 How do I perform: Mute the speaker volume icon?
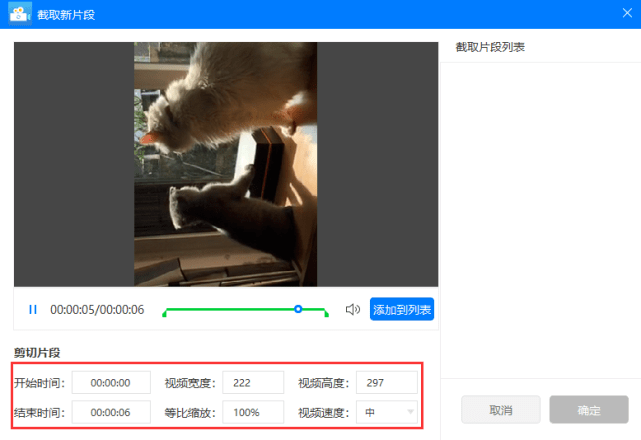(x=353, y=310)
